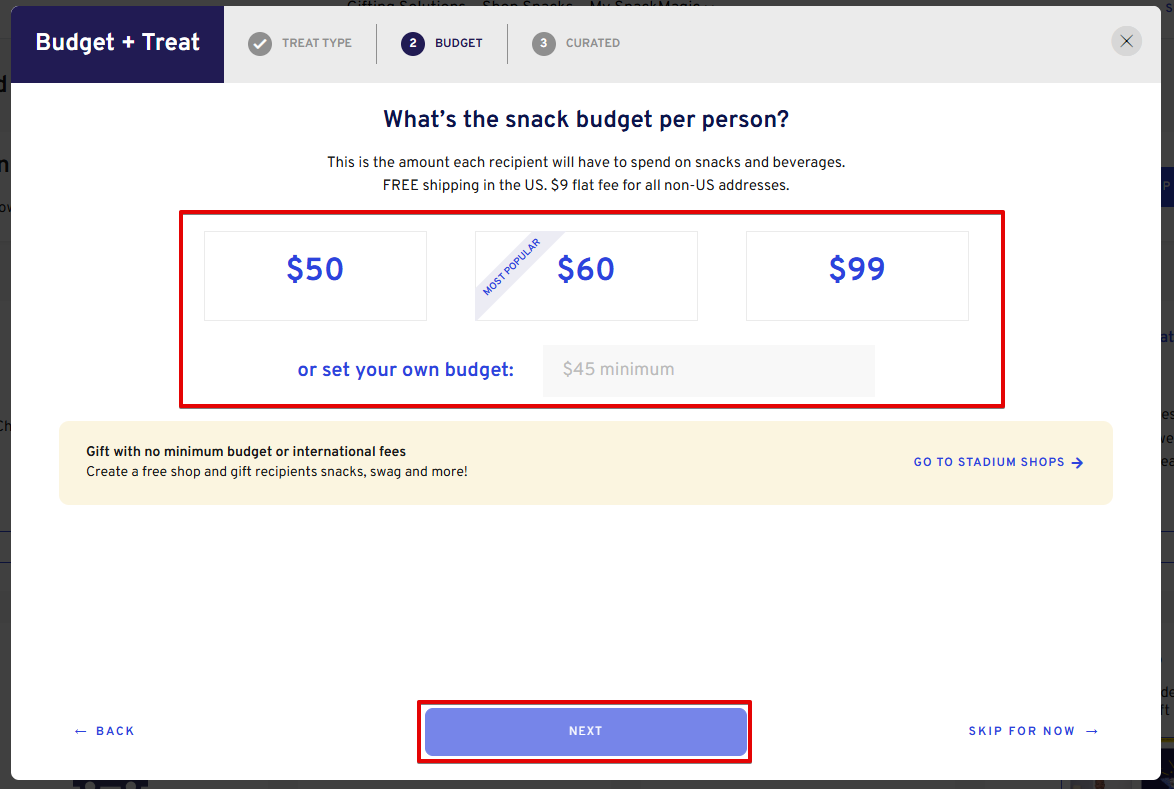The image size is (1174, 789).
Task: Pick the $99 budget per person
Action: 857,275
